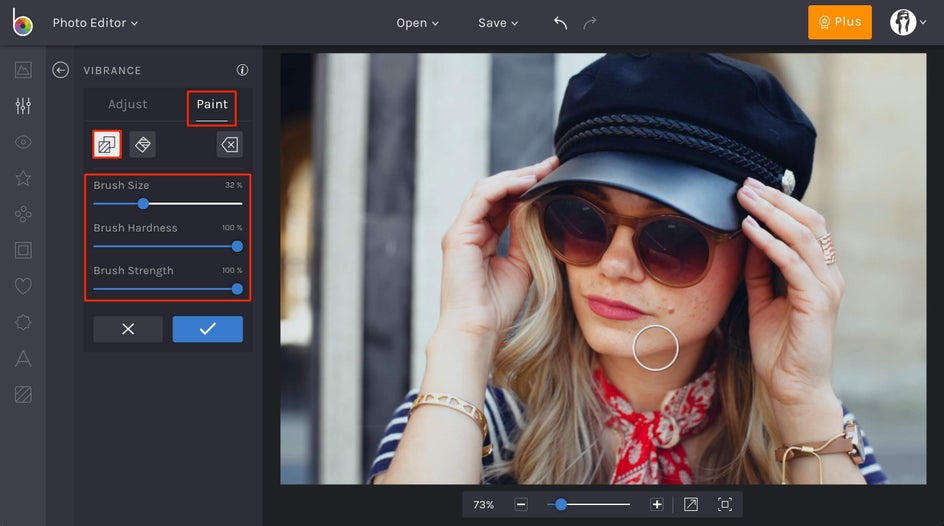Toggle the erase brush mode button
The width and height of the screenshot is (944, 526).
[143, 145]
